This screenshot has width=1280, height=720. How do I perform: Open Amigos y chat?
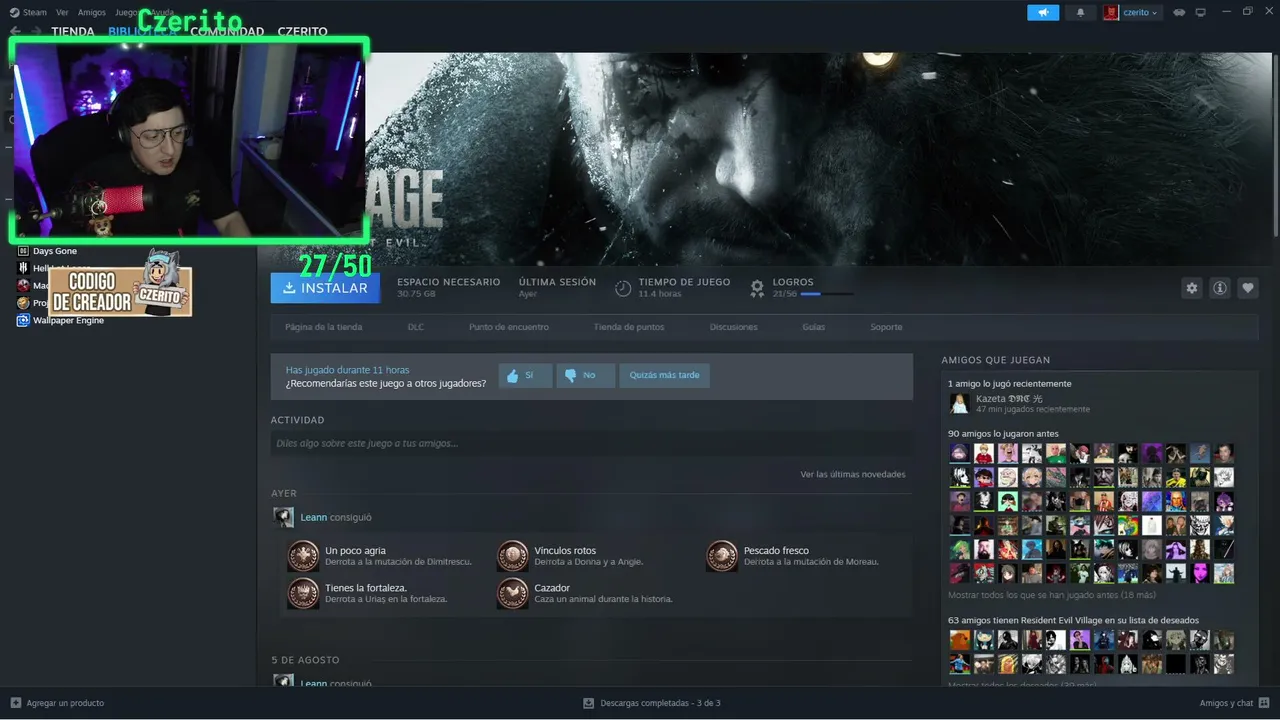(1226, 703)
